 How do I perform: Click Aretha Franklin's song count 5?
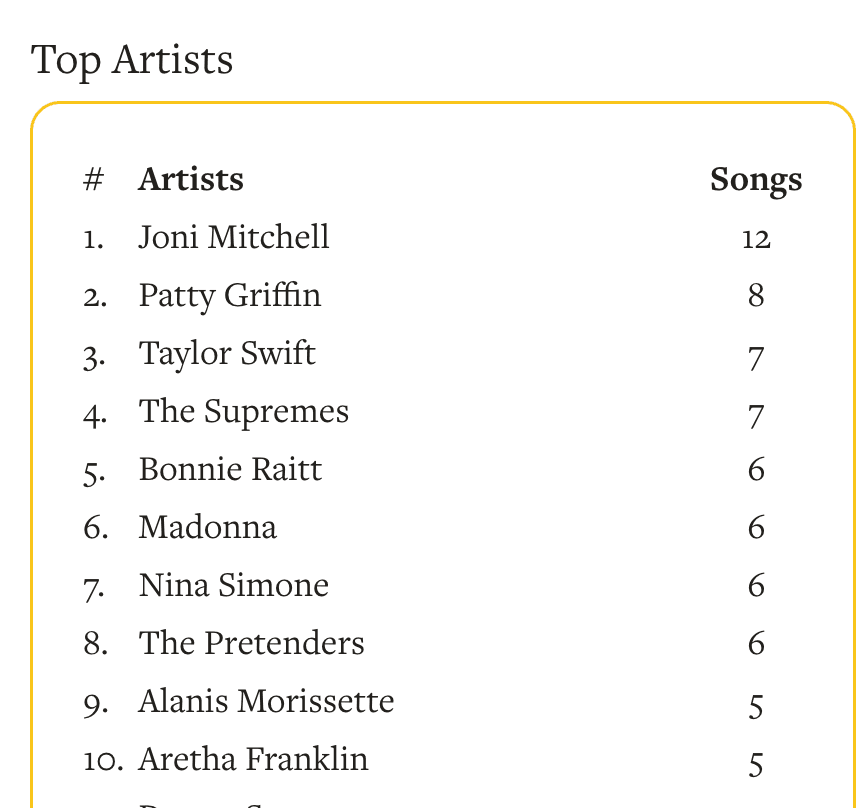pyautogui.click(x=756, y=765)
